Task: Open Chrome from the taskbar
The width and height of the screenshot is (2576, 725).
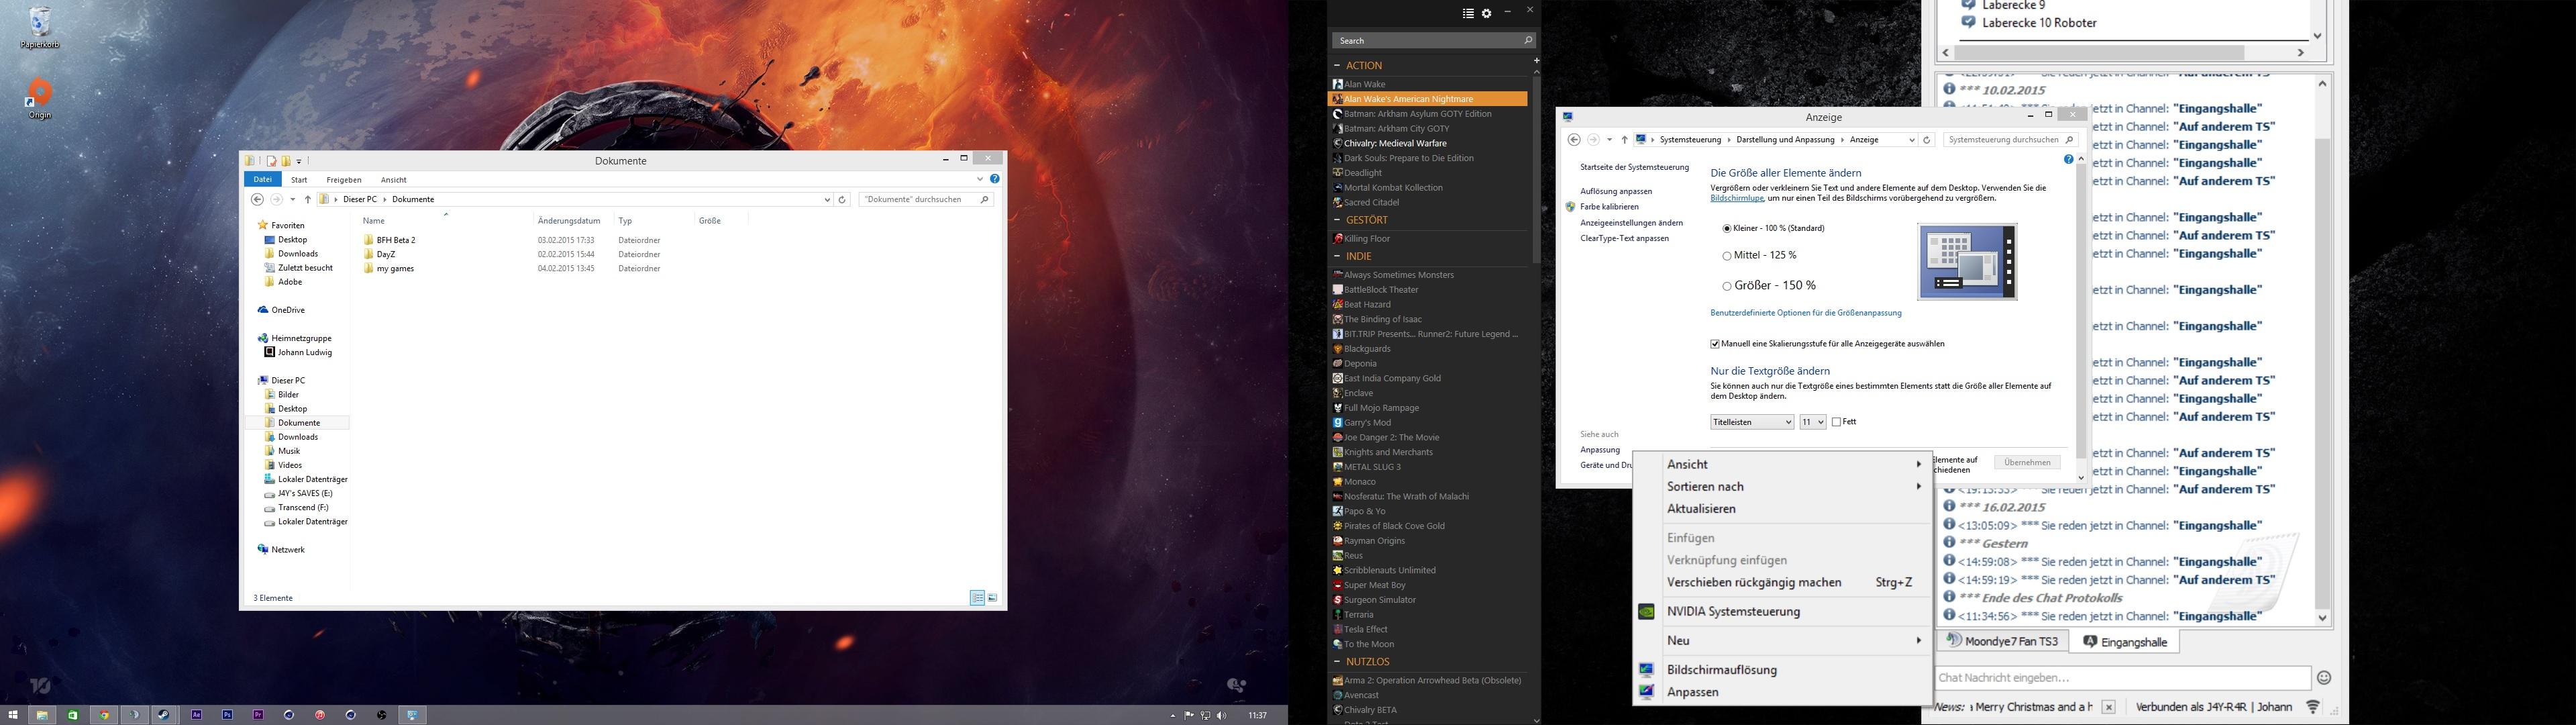Action: coord(104,715)
